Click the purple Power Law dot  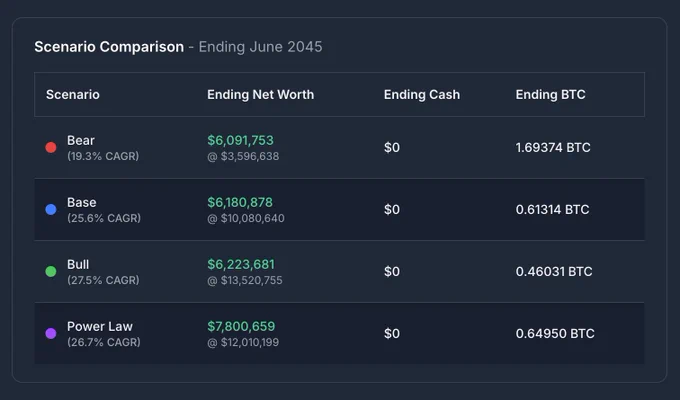[x=51, y=334]
